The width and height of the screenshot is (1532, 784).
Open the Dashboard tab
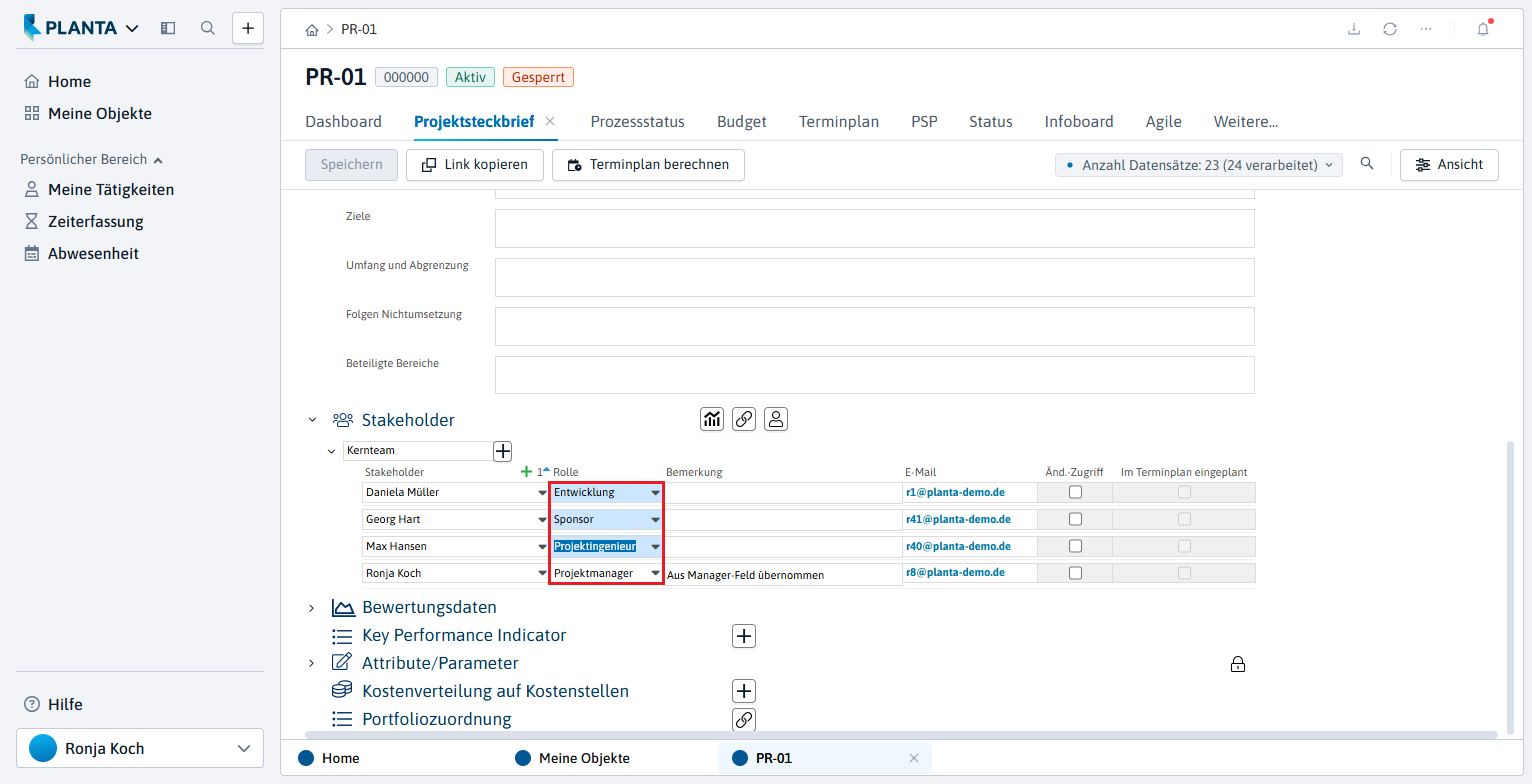pyautogui.click(x=343, y=122)
